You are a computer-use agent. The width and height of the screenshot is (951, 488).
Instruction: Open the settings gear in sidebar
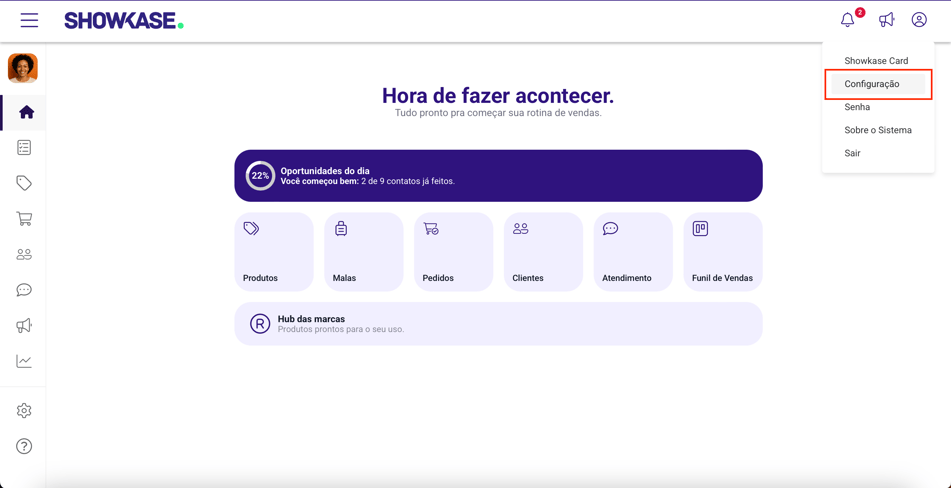click(x=24, y=411)
